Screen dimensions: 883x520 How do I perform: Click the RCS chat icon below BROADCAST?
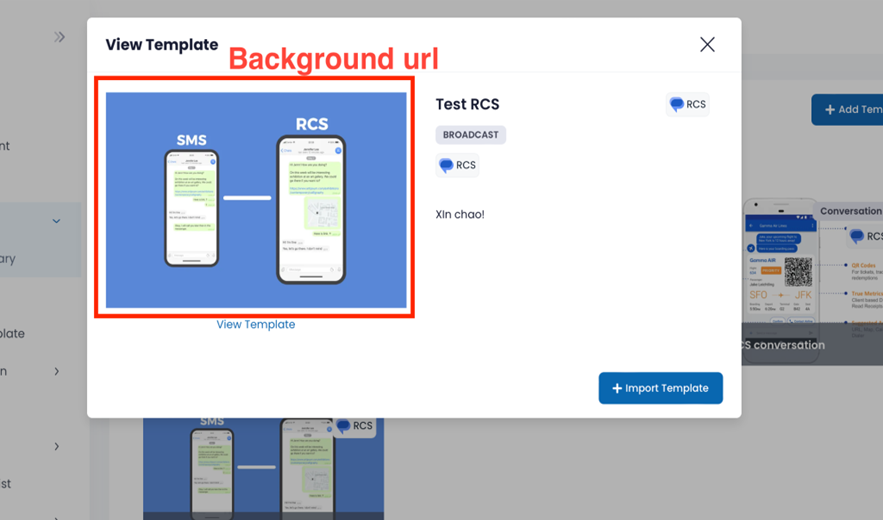[457, 165]
